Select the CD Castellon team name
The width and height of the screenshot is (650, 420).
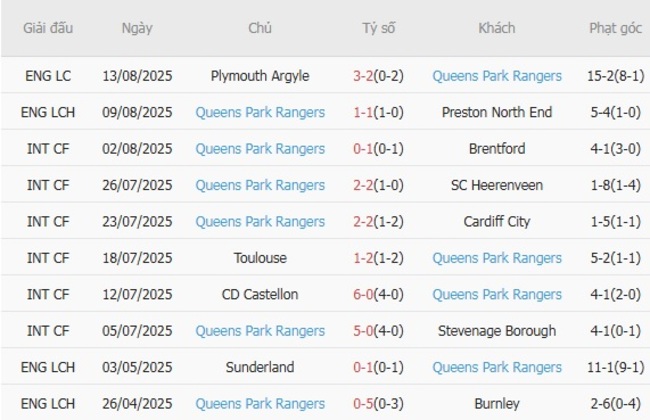coord(260,294)
